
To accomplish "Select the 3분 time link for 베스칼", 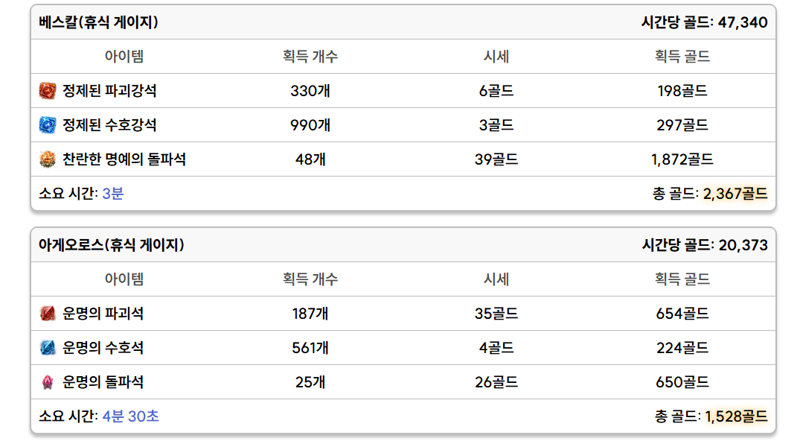I will (113, 193).
